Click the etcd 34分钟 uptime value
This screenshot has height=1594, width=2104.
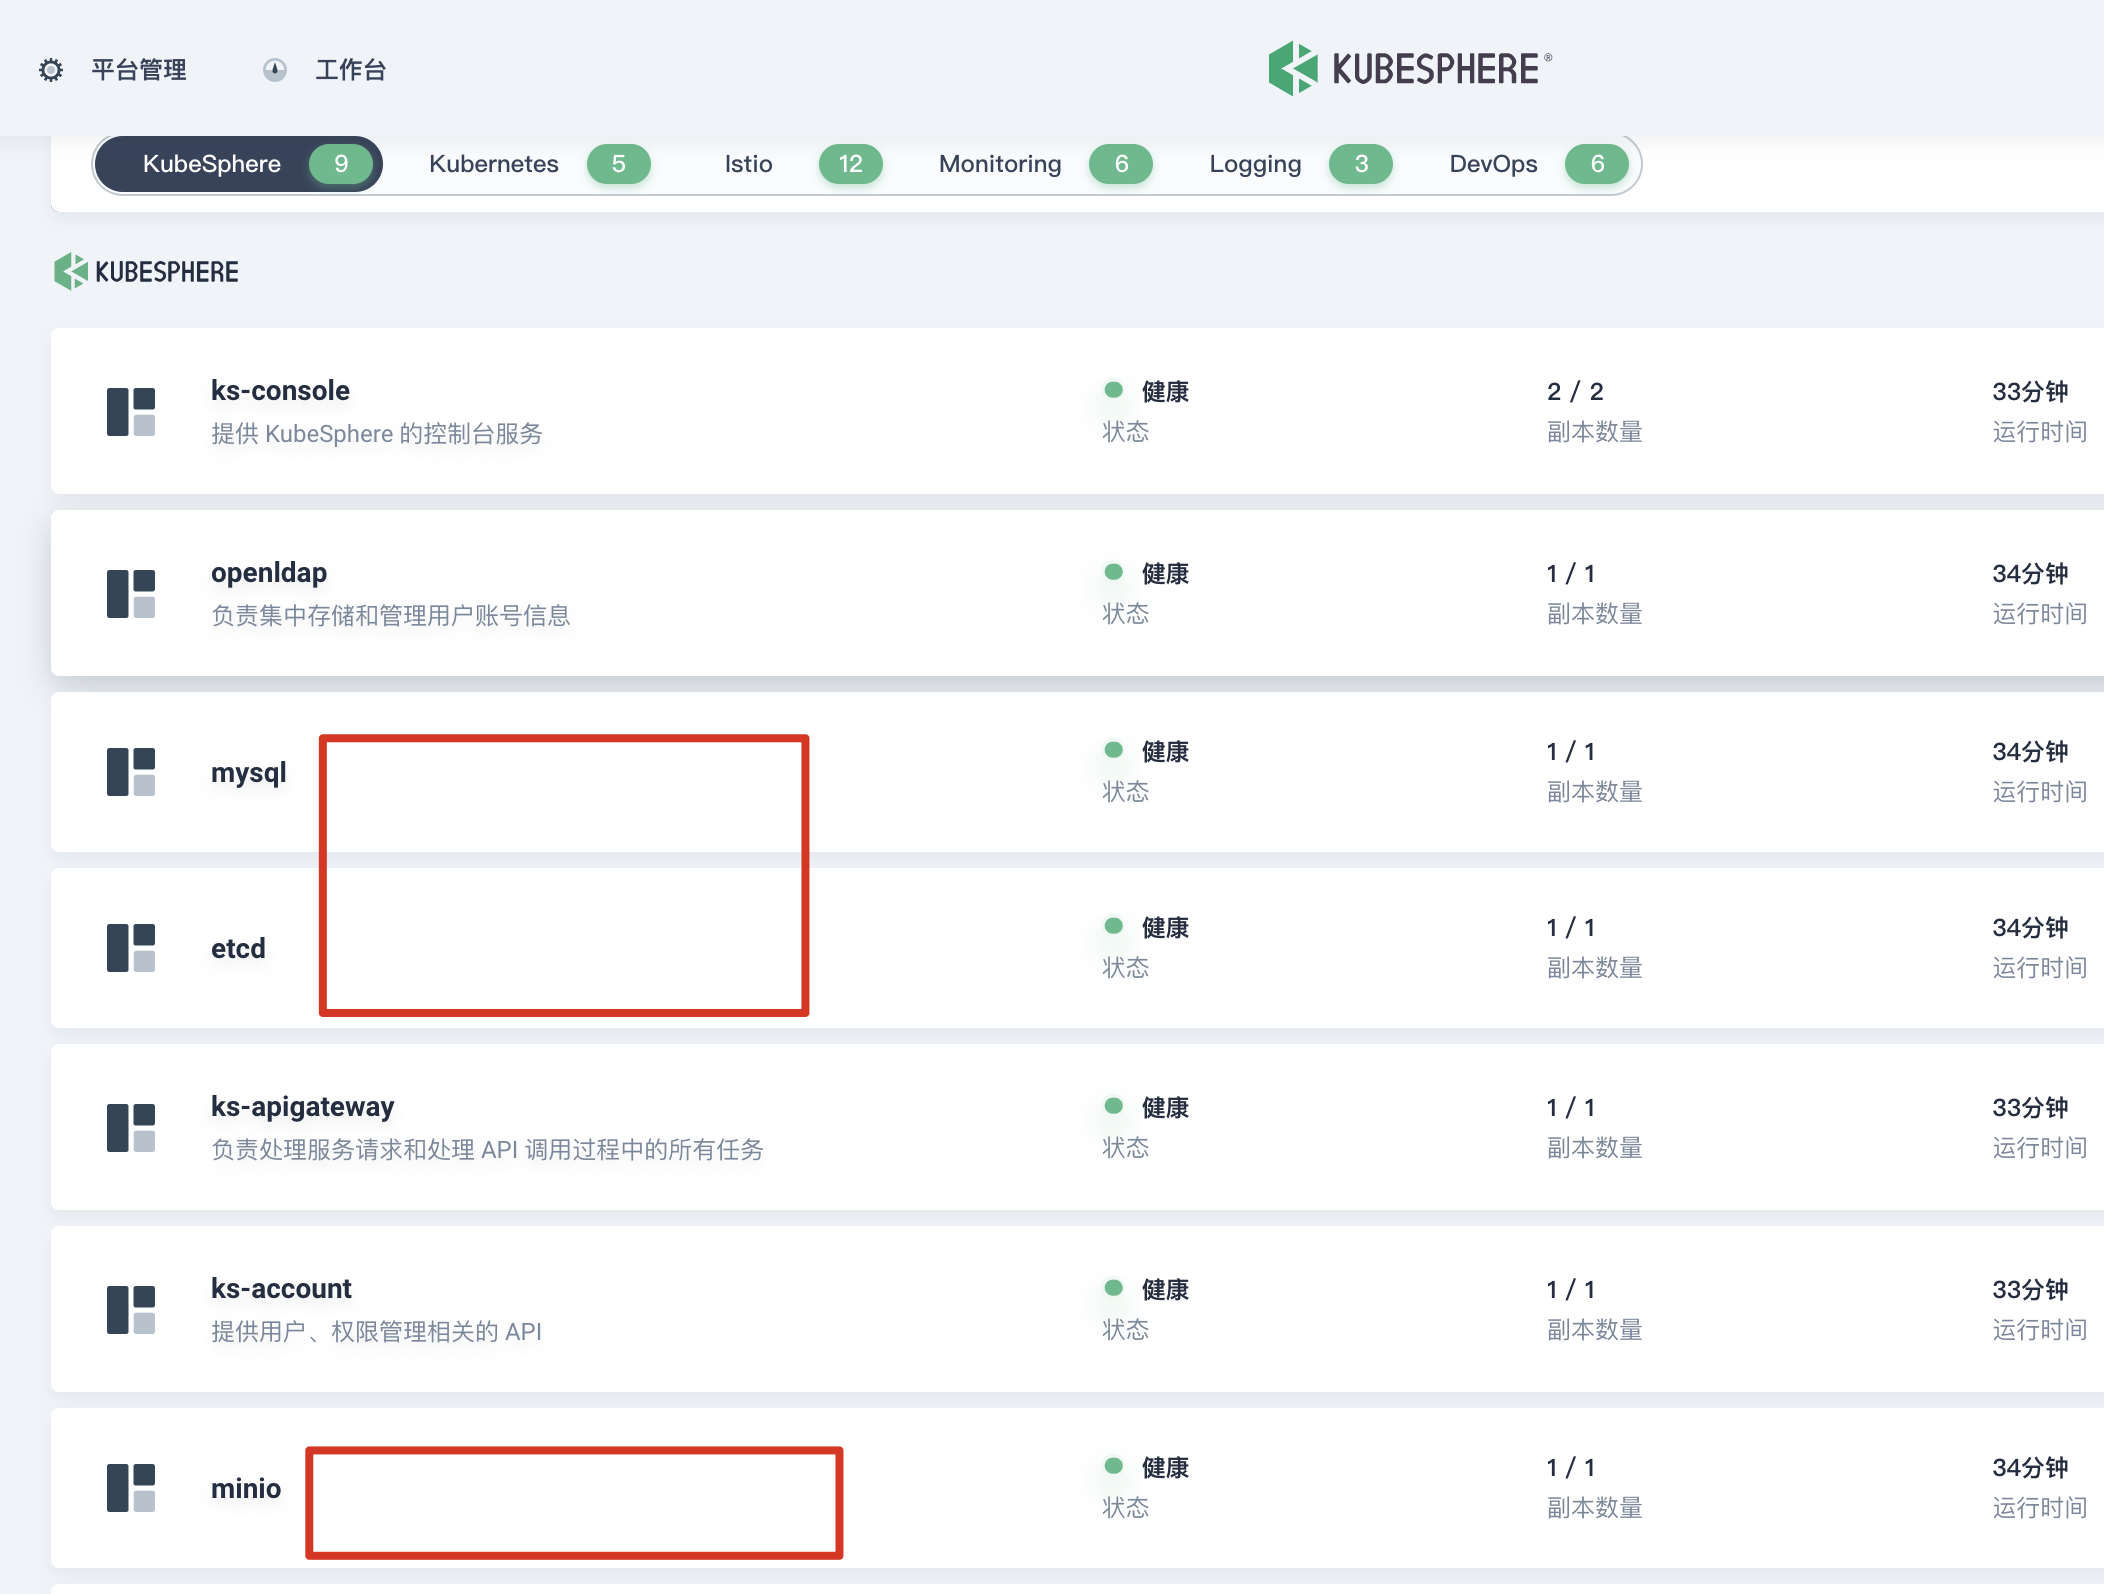pos(2030,927)
